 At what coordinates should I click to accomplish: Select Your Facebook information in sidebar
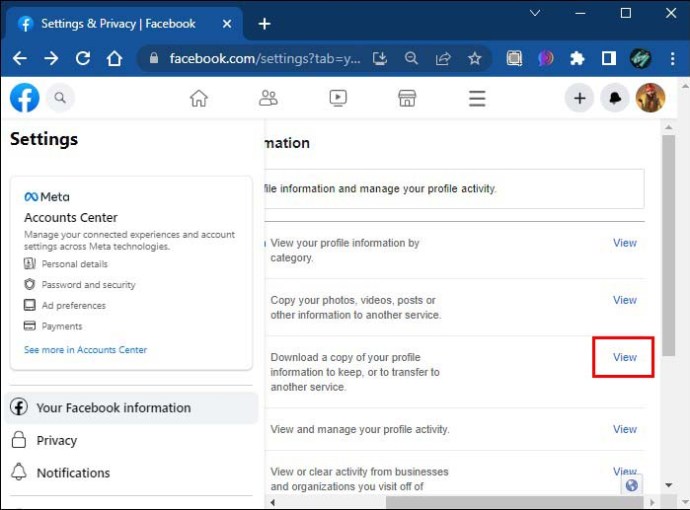[113, 408]
